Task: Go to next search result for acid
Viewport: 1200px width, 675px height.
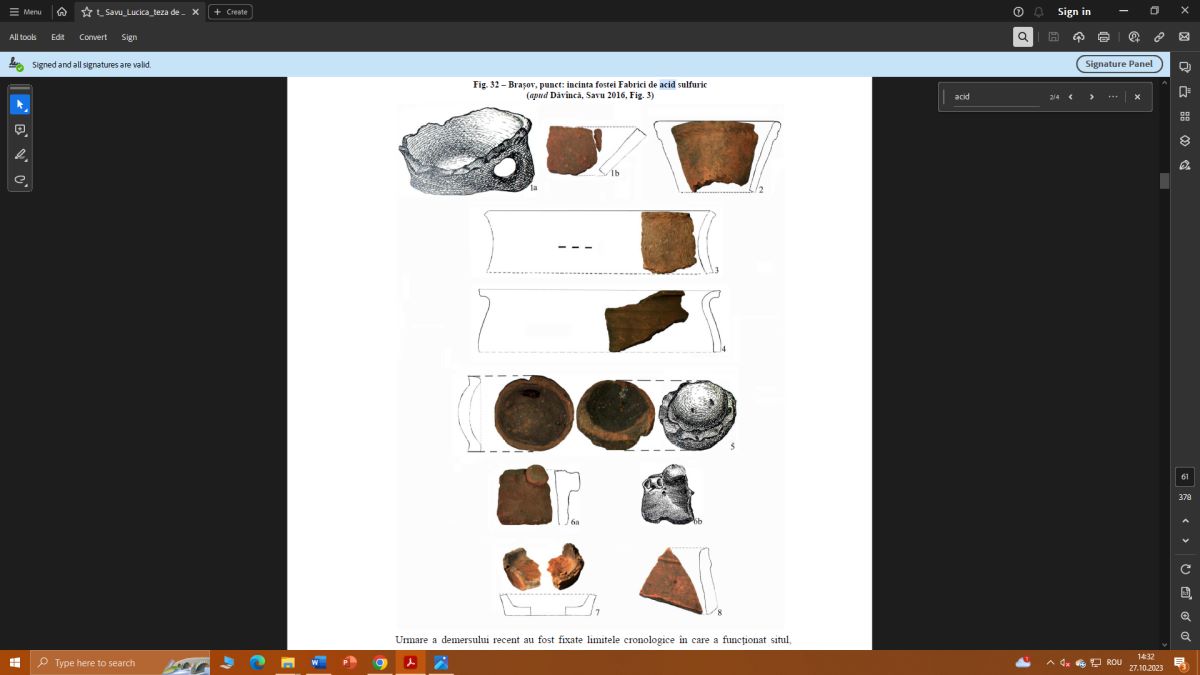Action: (x=1091, y=97)
